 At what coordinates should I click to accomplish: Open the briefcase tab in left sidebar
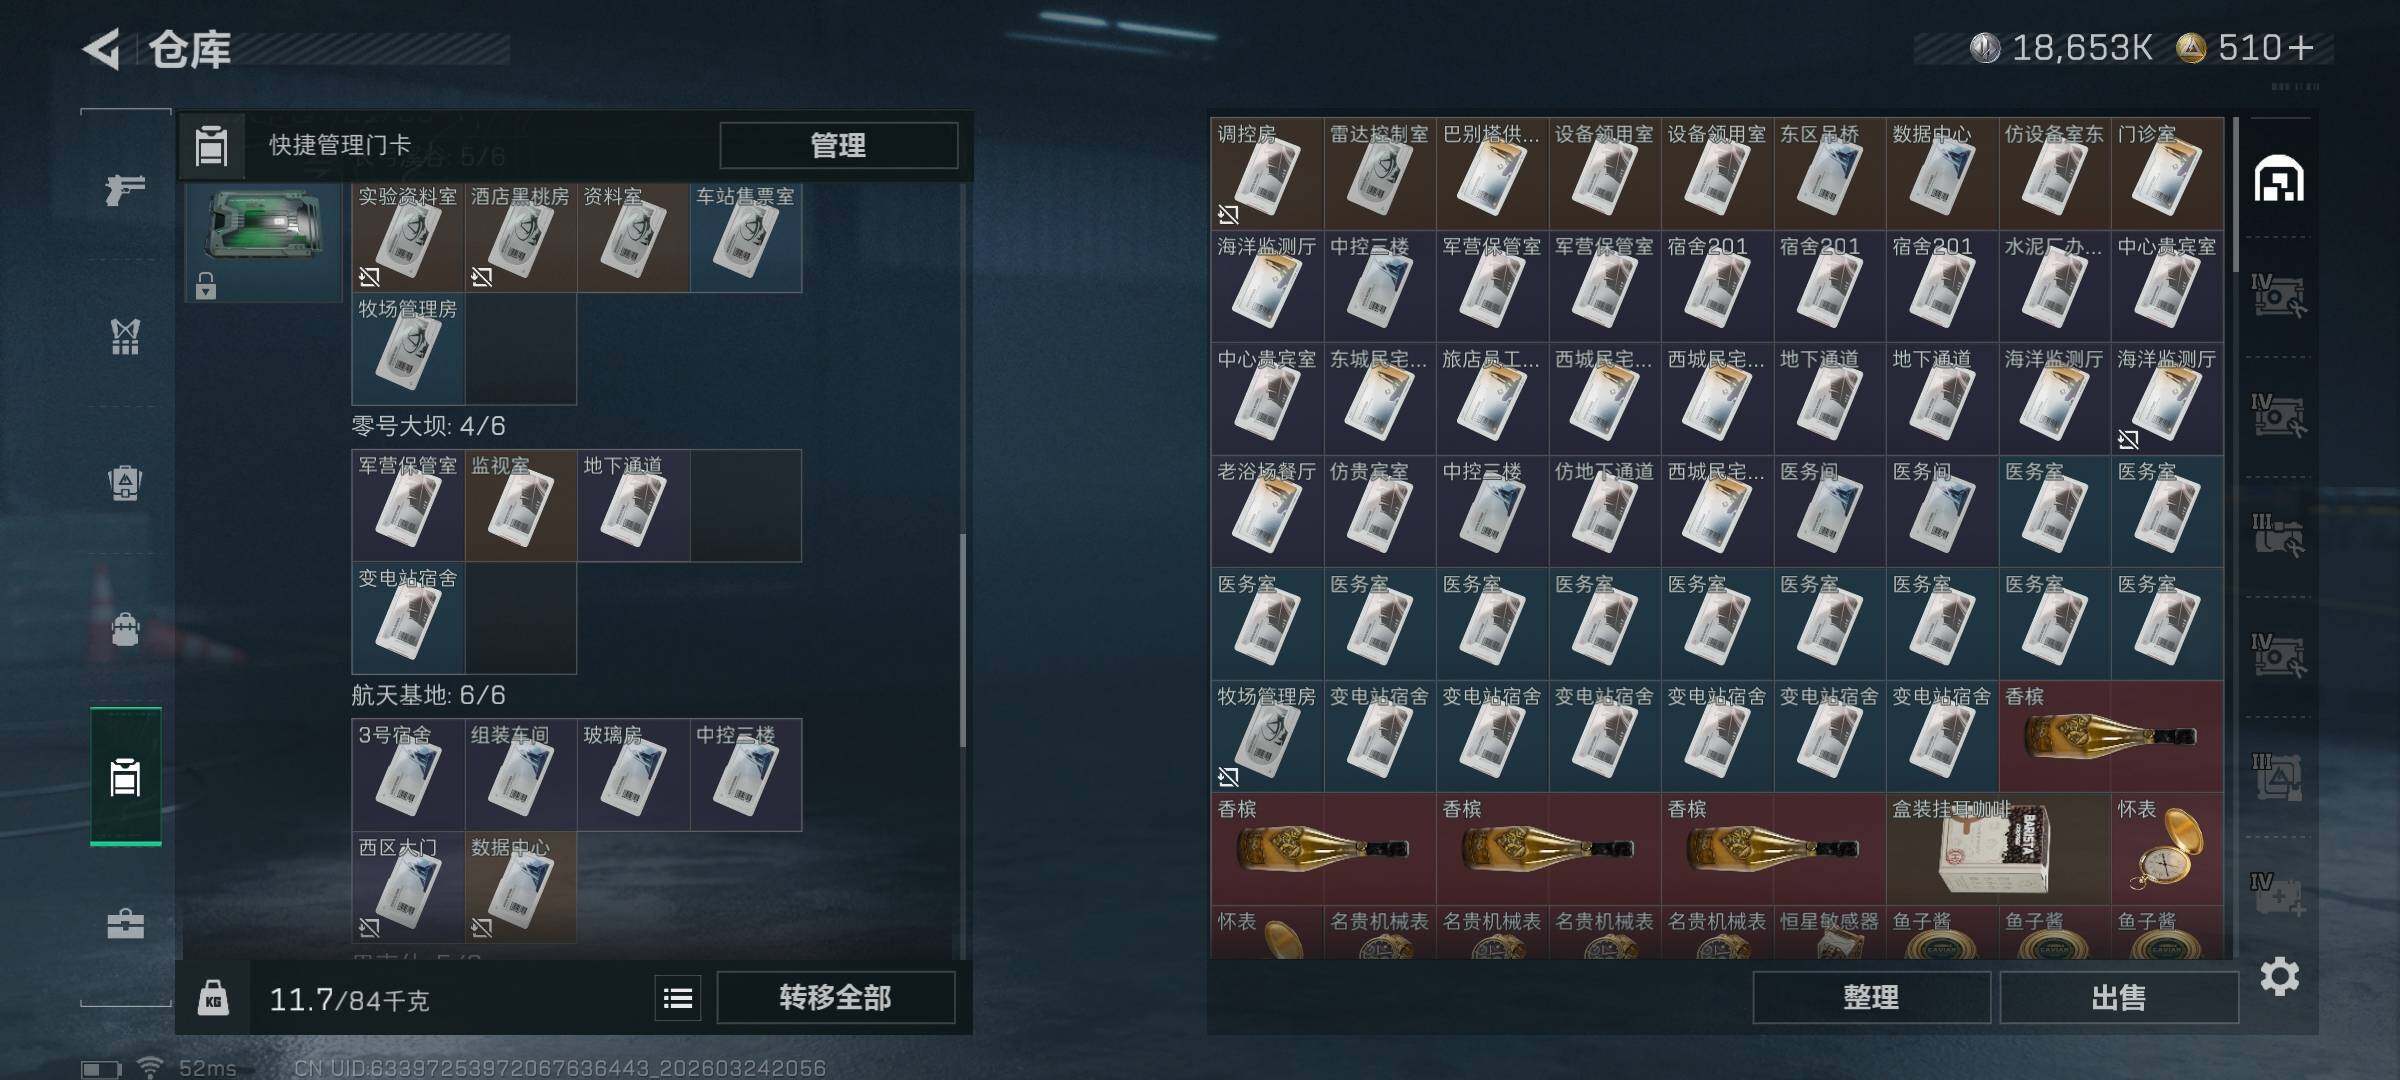[x=125, y=923]
